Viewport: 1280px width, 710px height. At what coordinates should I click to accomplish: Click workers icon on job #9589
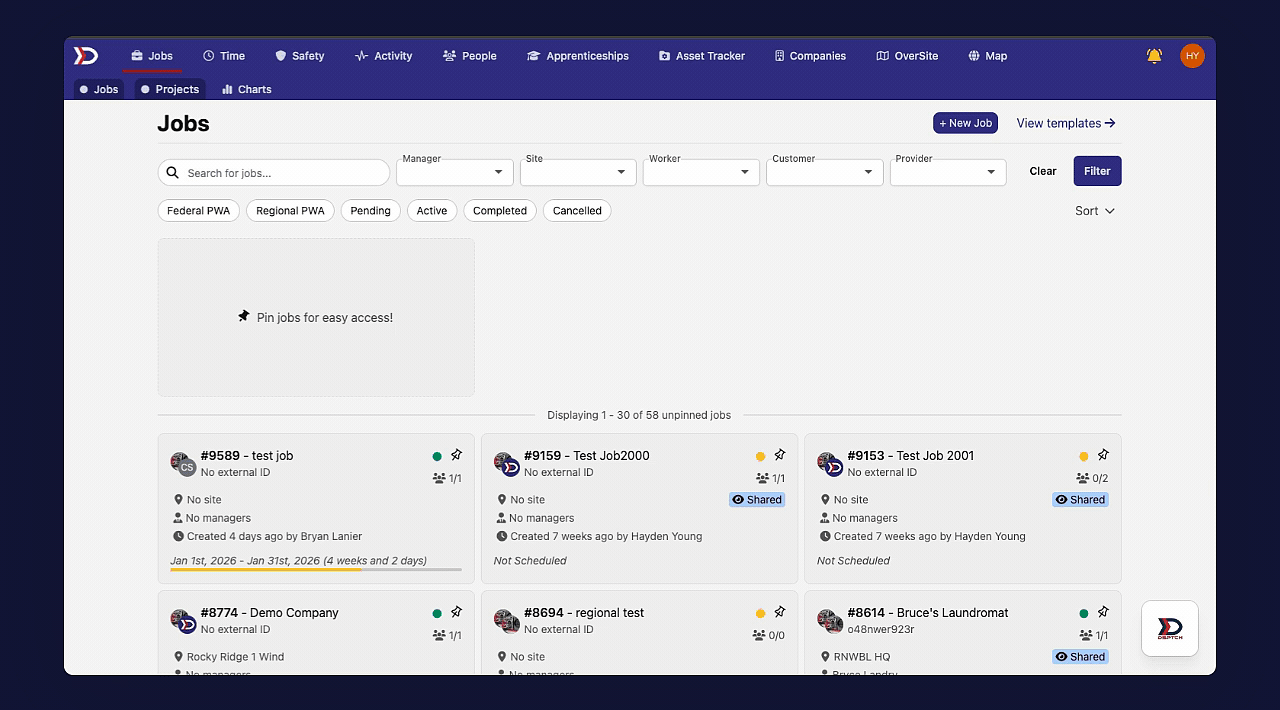pos(439,478)
